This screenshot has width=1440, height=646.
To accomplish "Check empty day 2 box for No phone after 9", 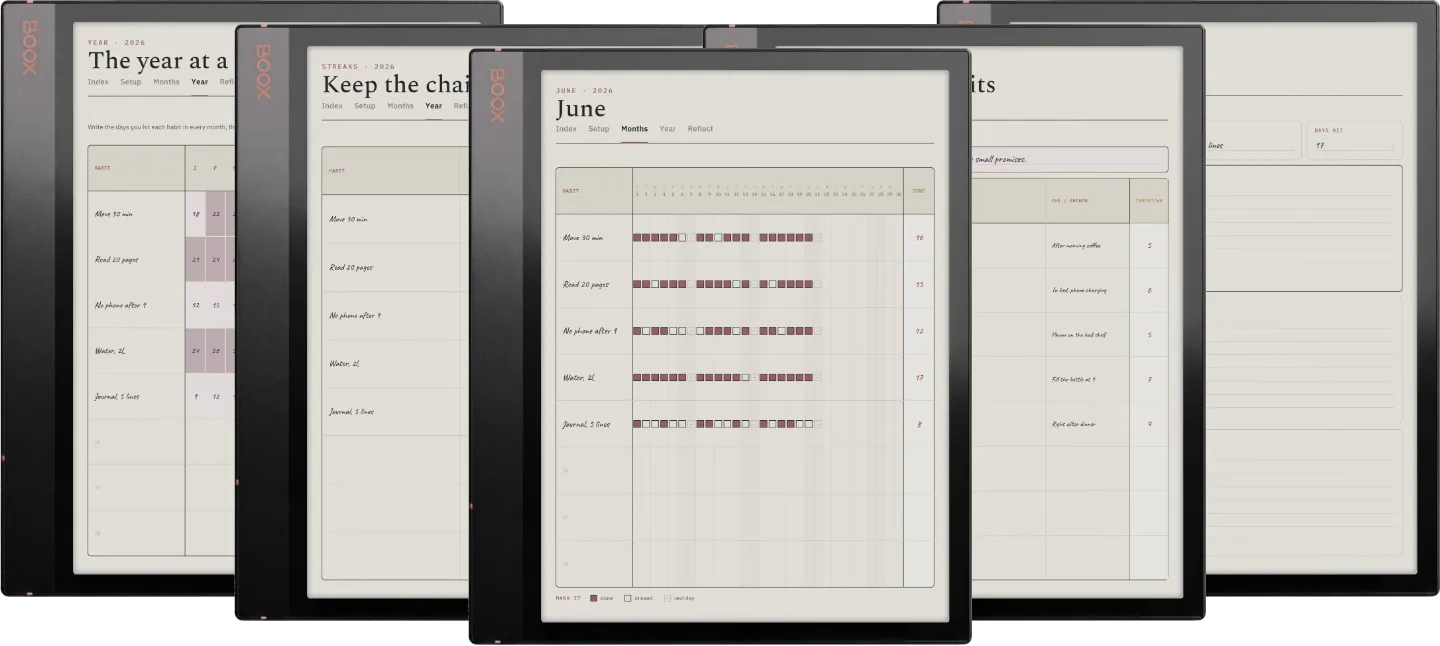I will point(646,331).
